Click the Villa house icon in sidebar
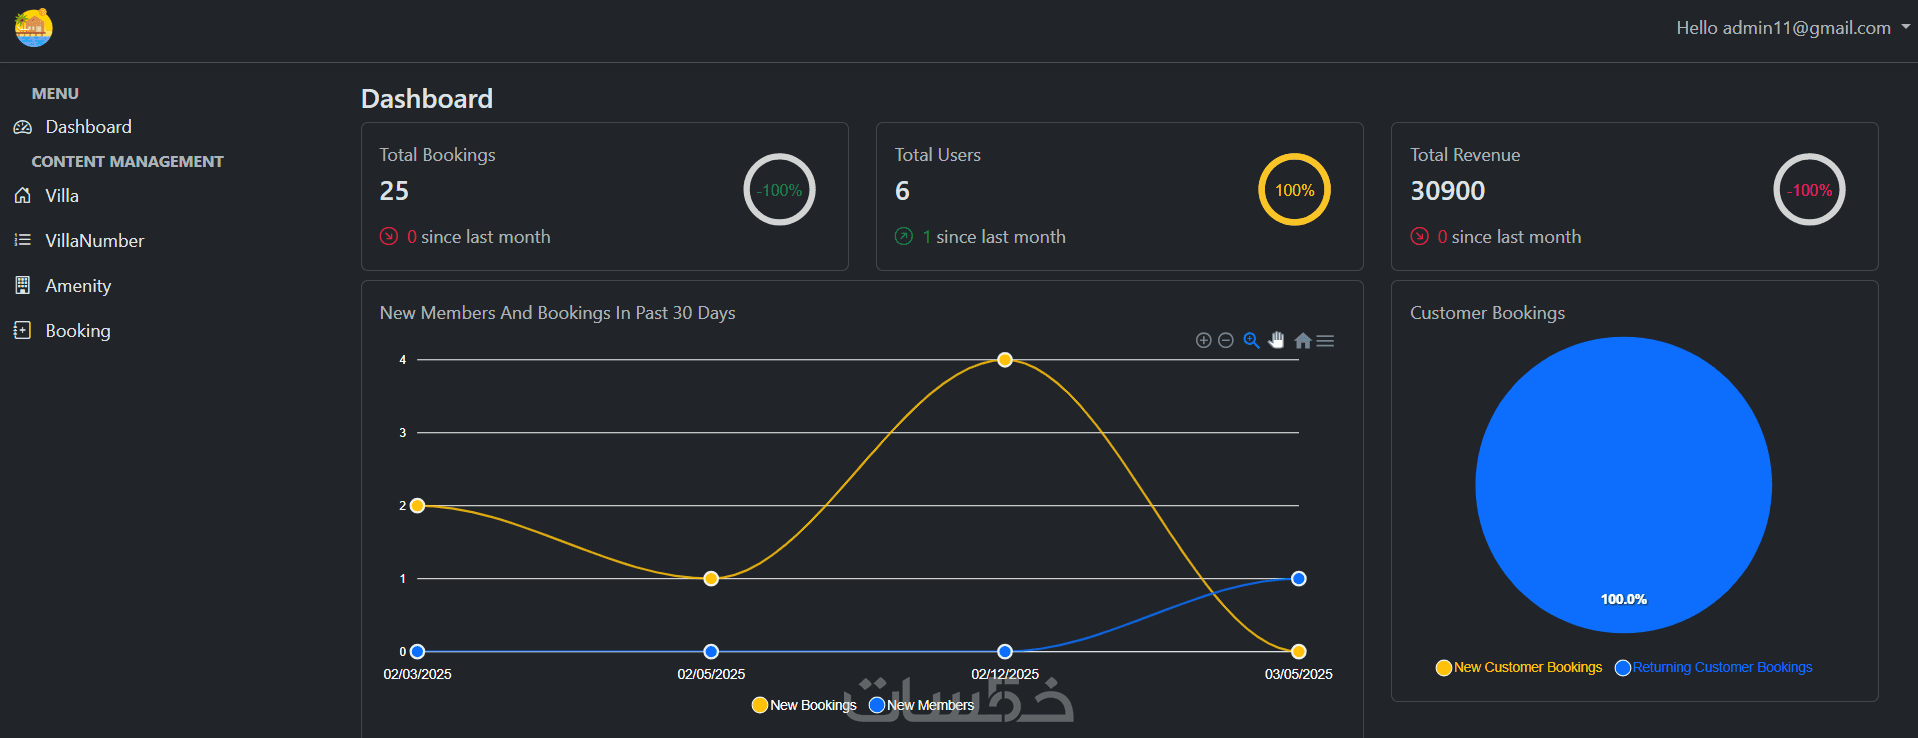The height and width of the screenshot is (738, 1918). coord(23,196)
